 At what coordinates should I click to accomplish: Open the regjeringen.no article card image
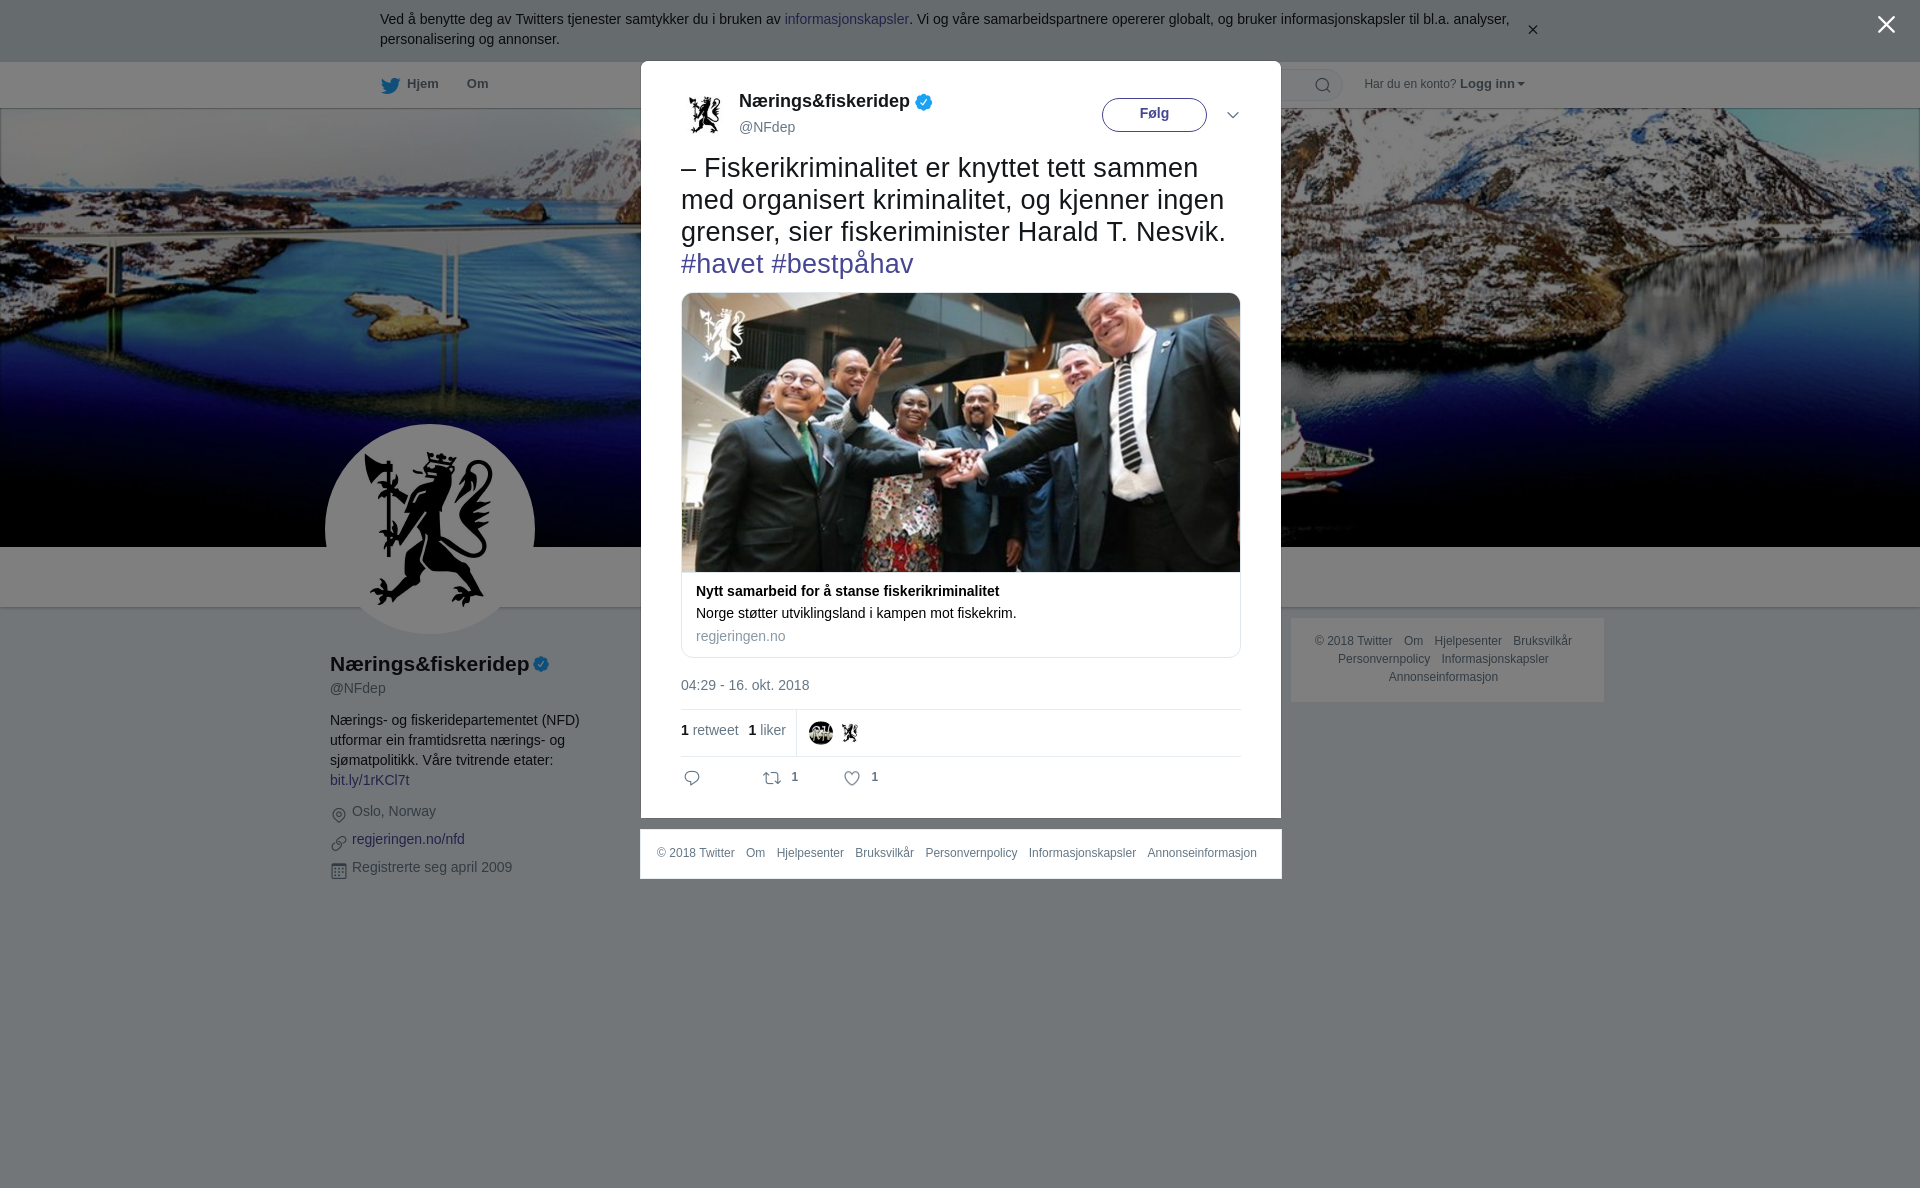click(961, 432)
